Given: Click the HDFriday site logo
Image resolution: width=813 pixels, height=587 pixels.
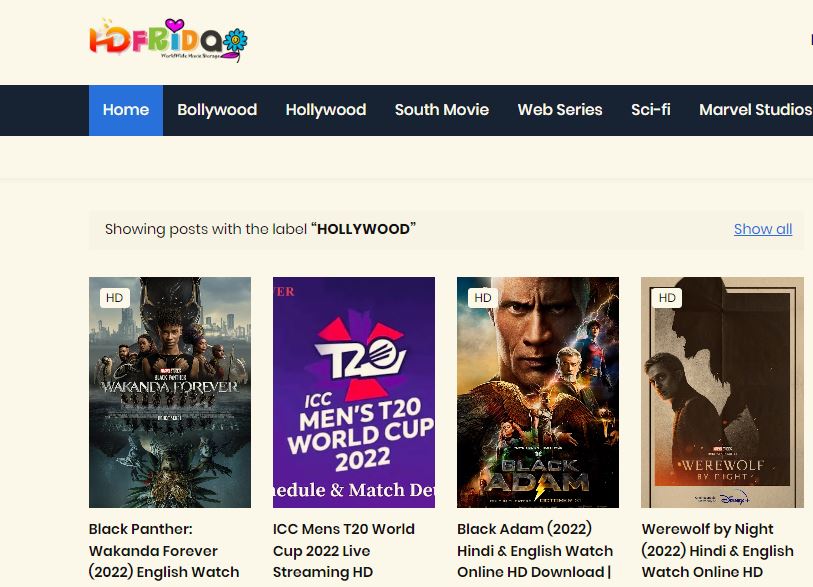Looking at the screenshot, I should click(x=169, y=39).
